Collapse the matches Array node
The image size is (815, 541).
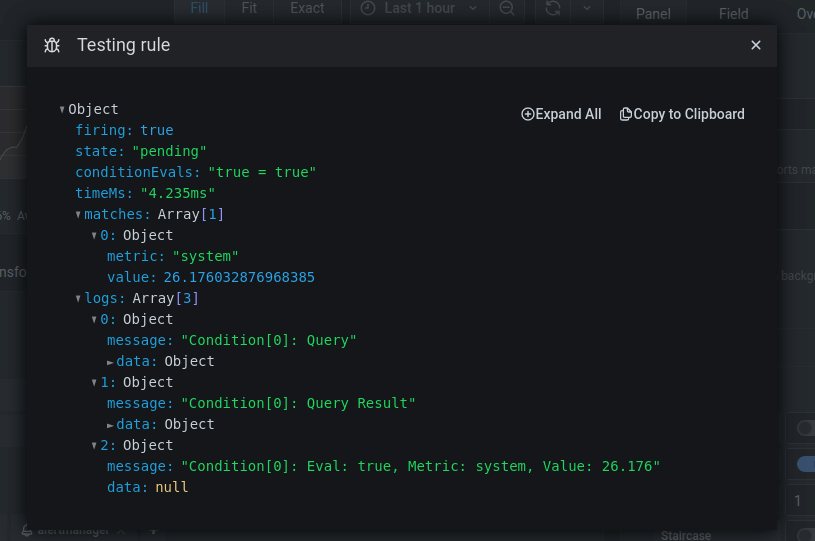[78, 215]
